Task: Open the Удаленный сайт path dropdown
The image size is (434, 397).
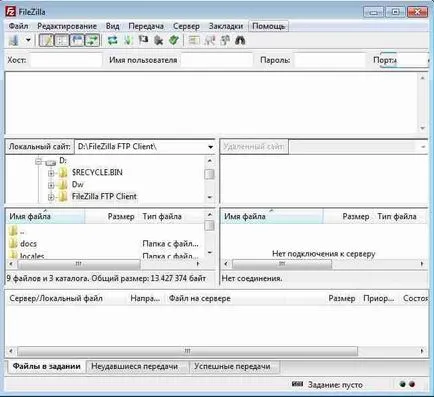Action: tap(423, 147)
